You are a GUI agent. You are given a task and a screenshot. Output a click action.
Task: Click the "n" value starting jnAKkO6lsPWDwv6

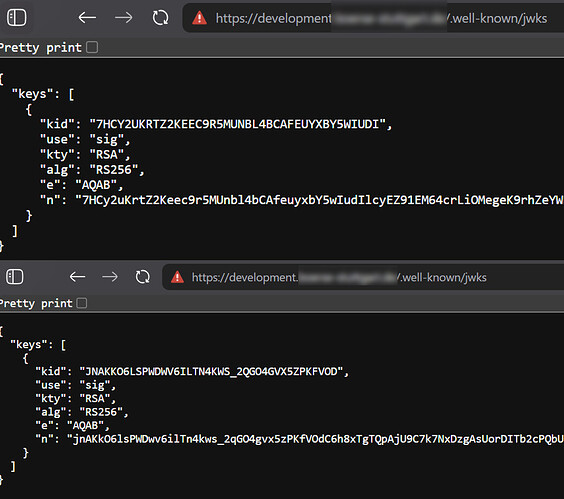coord(315,439)
